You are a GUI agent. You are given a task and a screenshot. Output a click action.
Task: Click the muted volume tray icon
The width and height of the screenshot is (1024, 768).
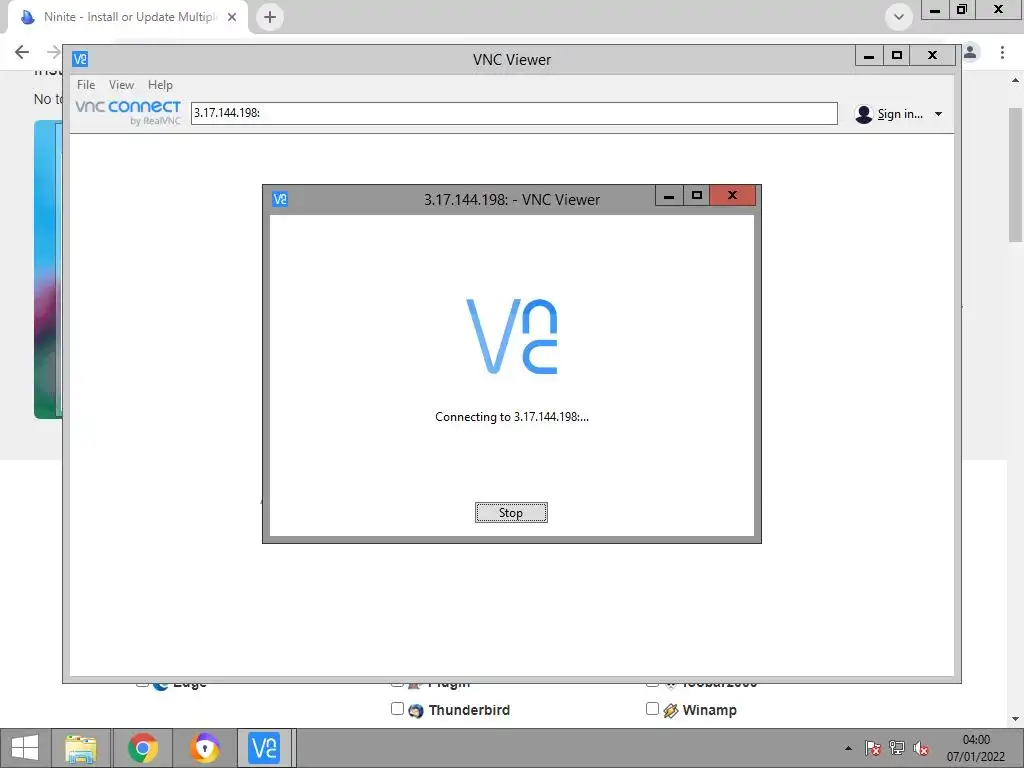coord(921,748)
